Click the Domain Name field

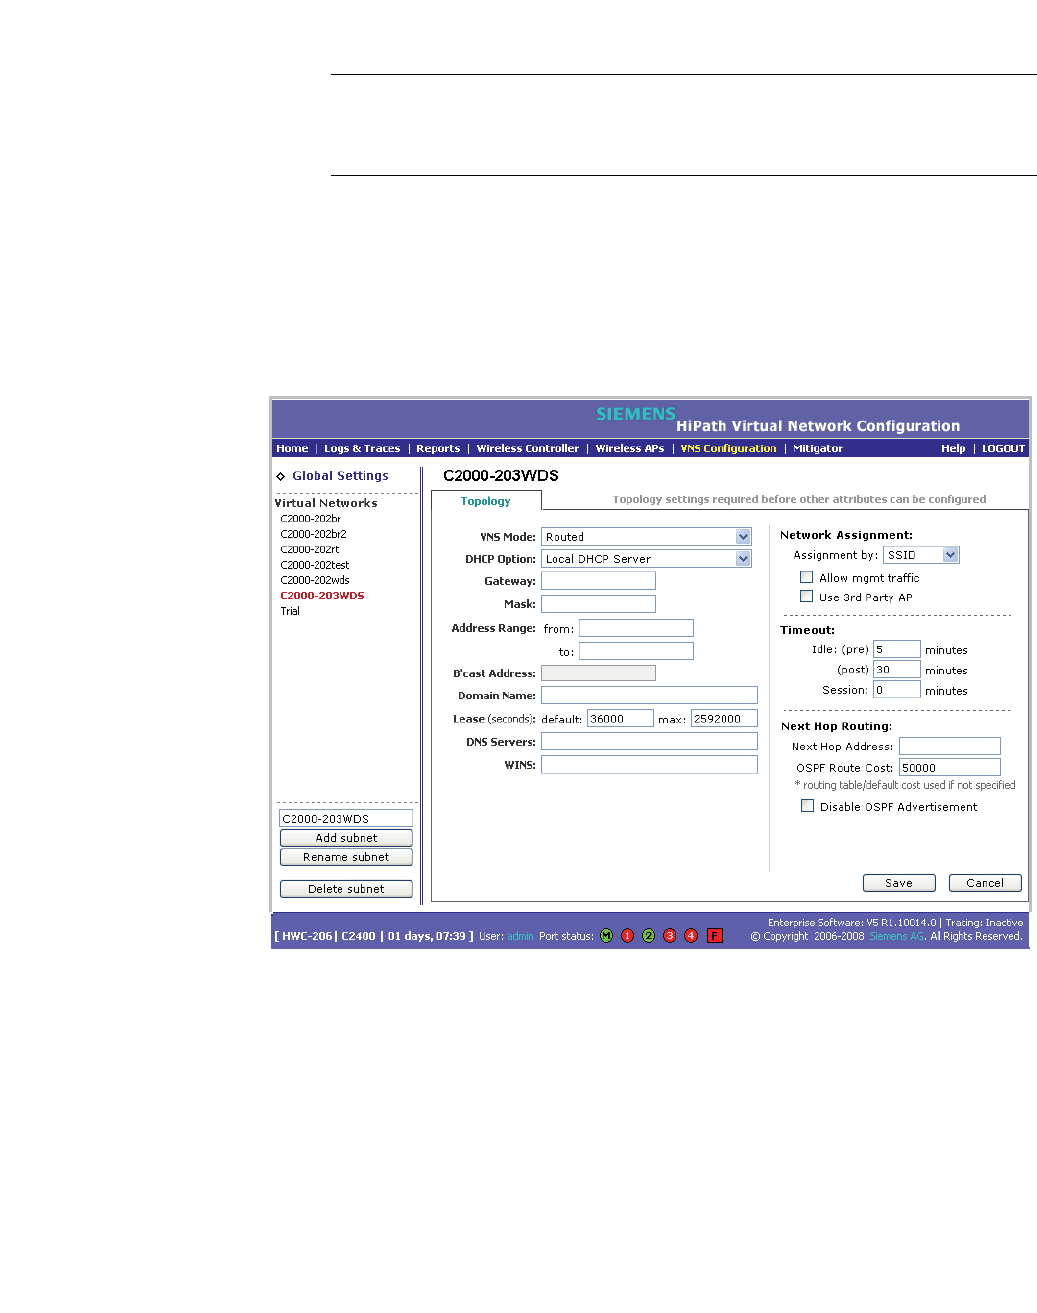pos(649,695)
